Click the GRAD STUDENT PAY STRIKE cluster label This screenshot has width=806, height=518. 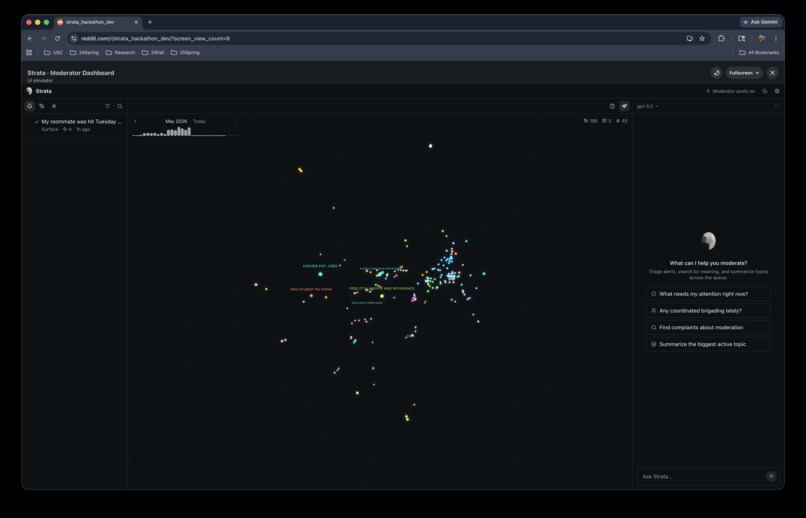point(311,289)
